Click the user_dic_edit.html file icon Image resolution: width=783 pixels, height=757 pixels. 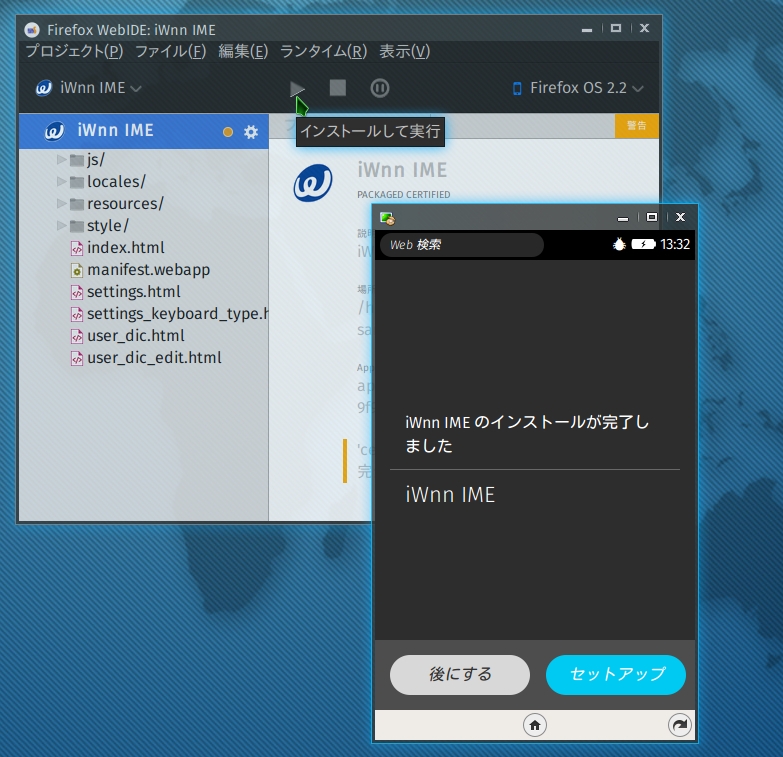click(76, 358)
